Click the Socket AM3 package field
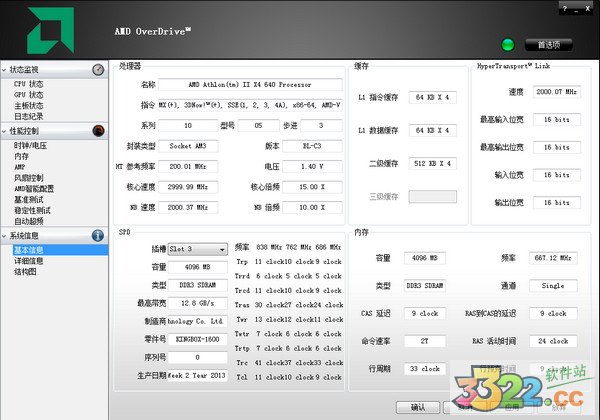Image resolution: width=600 pixels, height=420 pixels. pyautogui.click(x=188, y=146)
